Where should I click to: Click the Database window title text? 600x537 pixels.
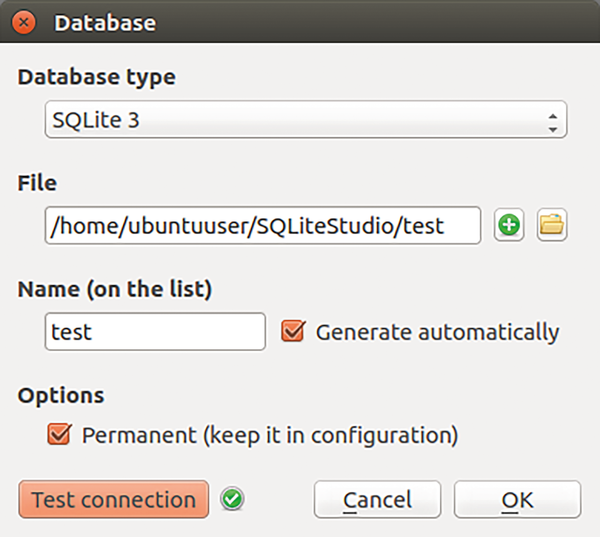tap(105, 23)
